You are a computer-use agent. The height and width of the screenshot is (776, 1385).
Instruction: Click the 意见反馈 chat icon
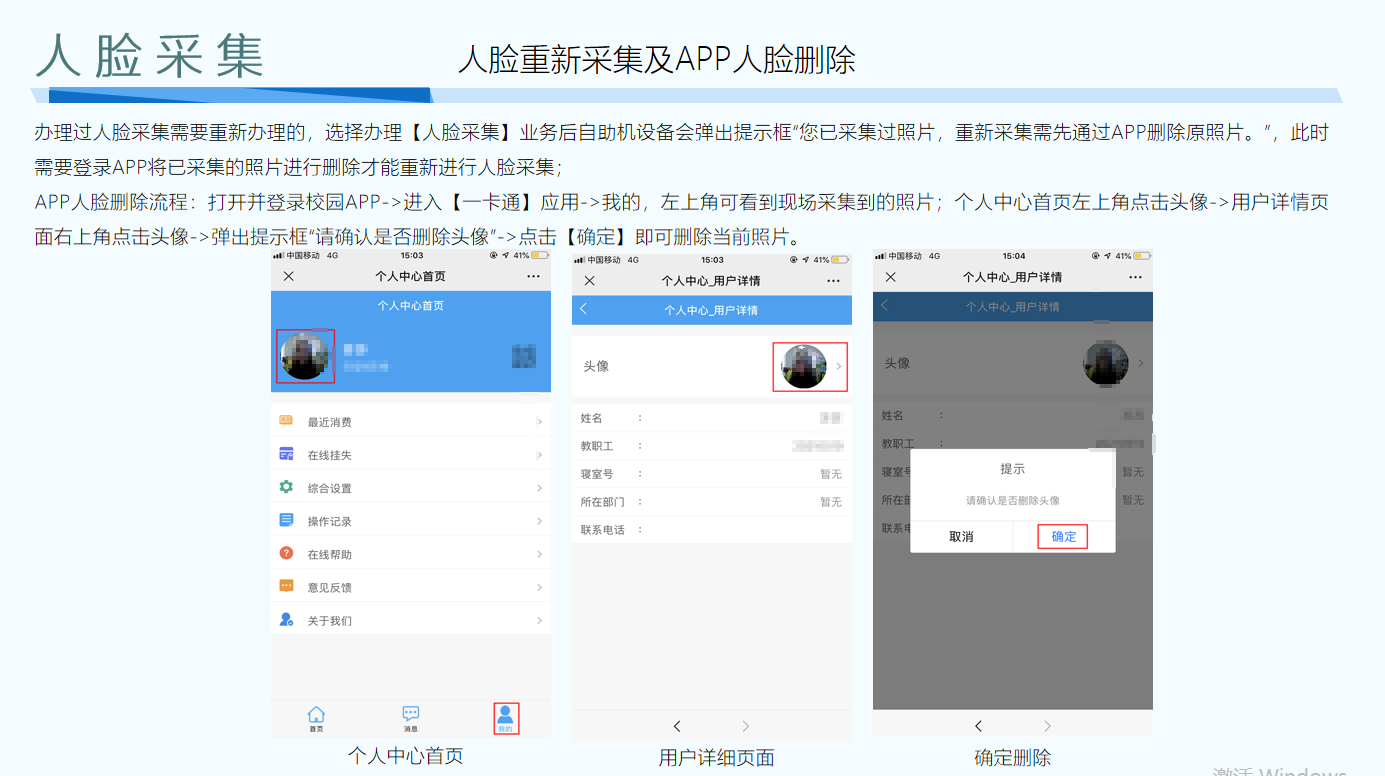click(286, 586)
